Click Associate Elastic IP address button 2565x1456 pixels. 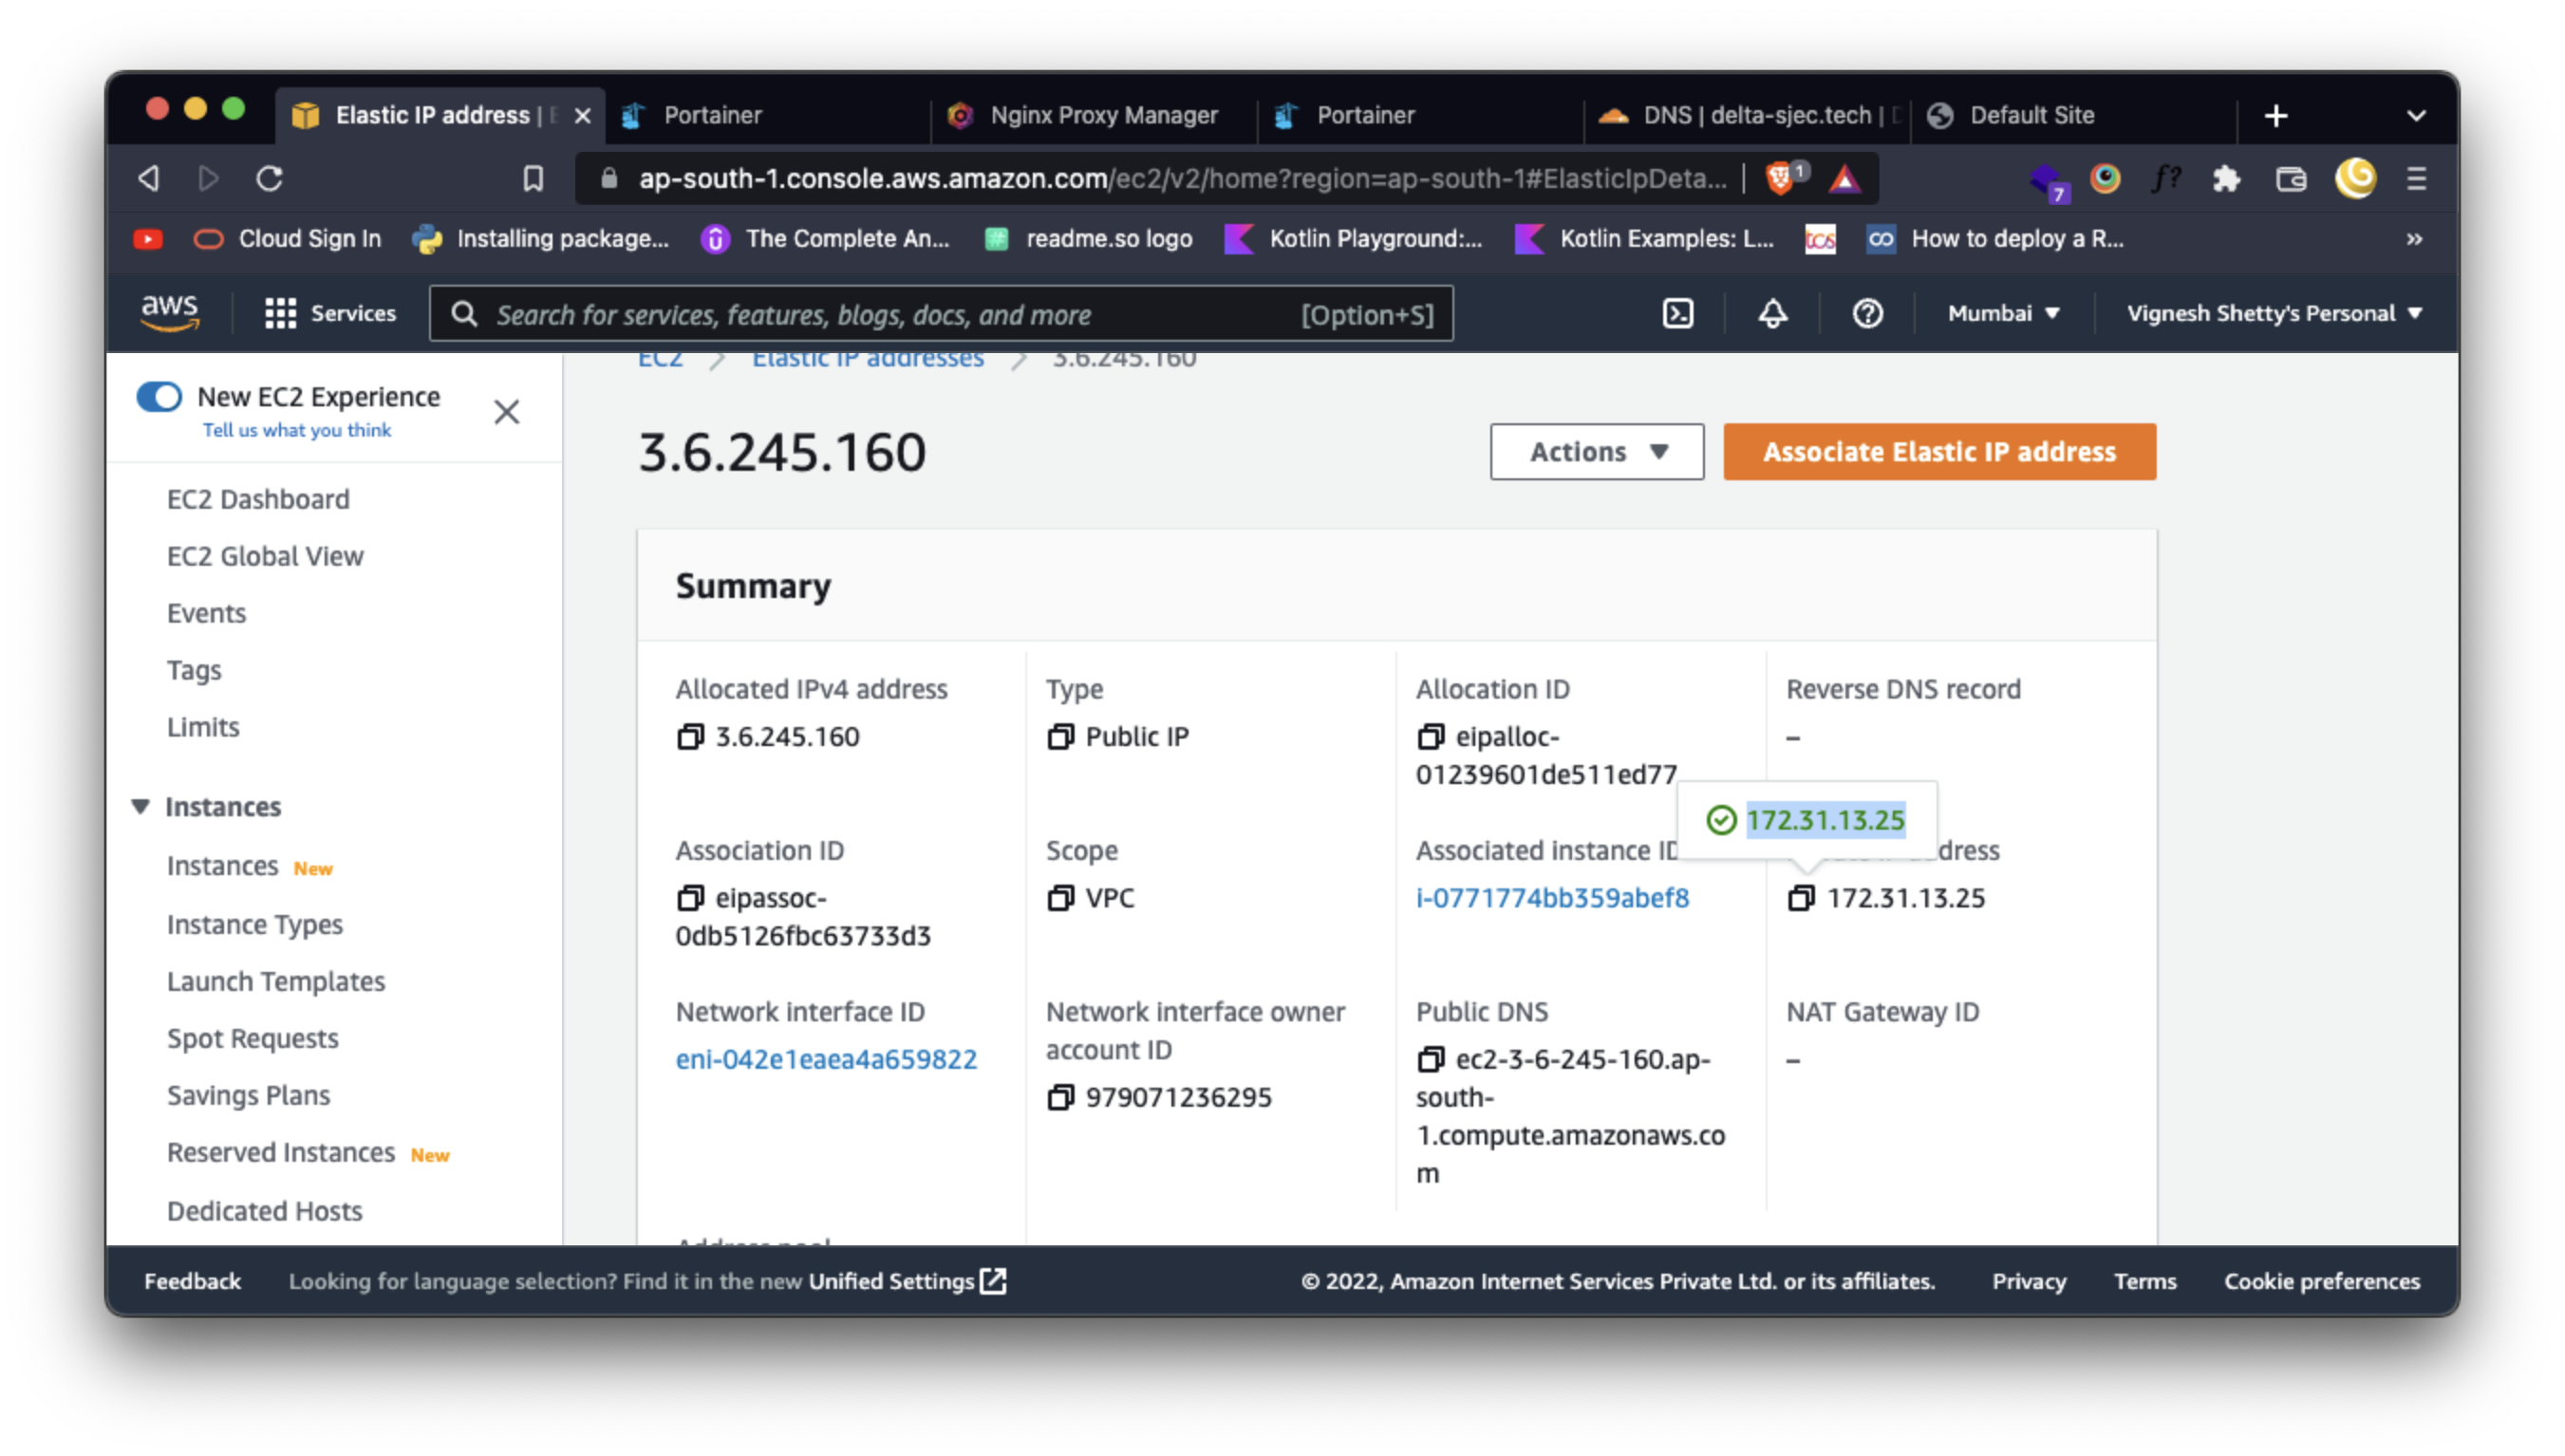click(x=1938, y=452)
